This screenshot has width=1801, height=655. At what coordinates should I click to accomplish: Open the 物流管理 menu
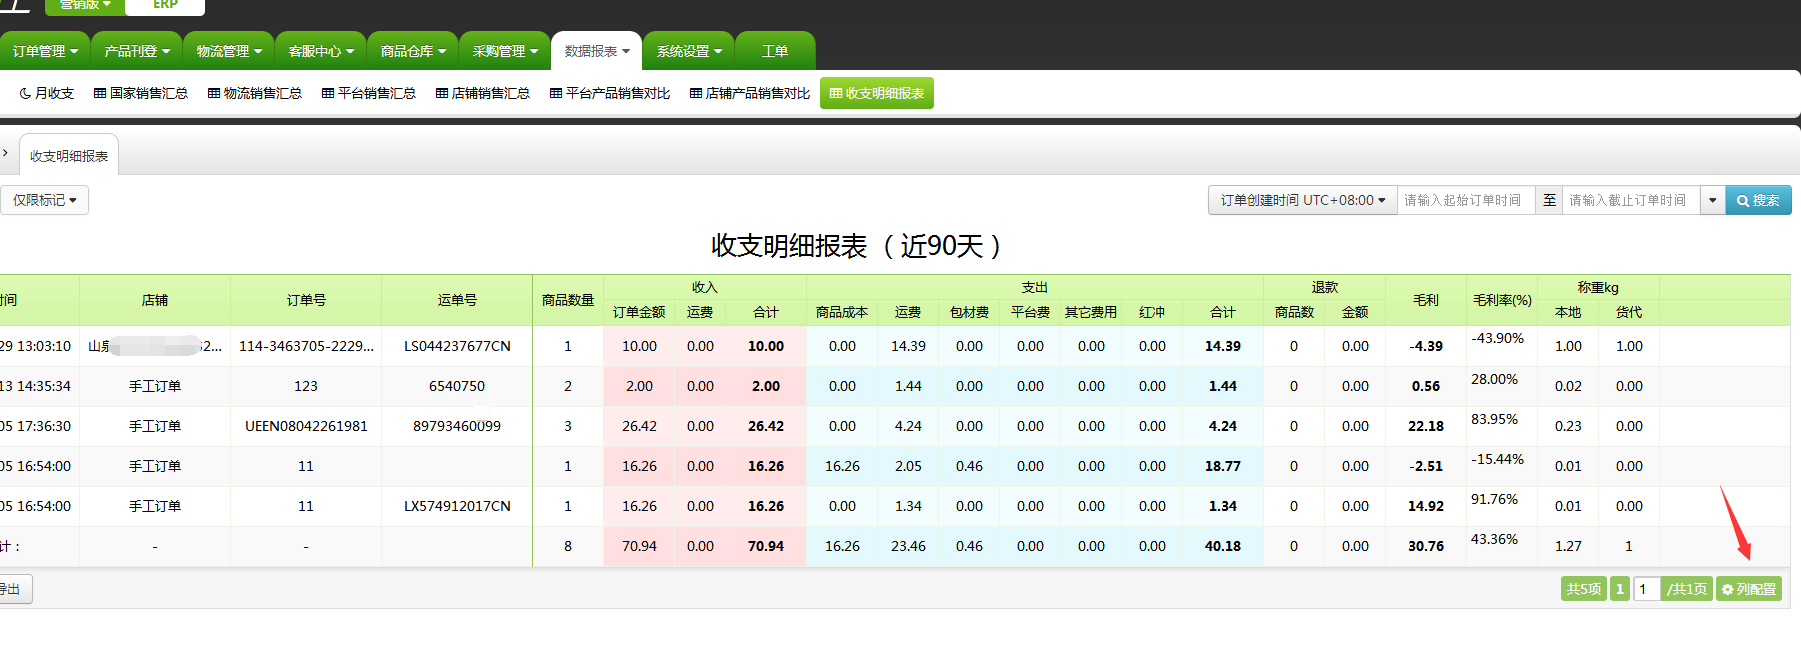[229, 51]
